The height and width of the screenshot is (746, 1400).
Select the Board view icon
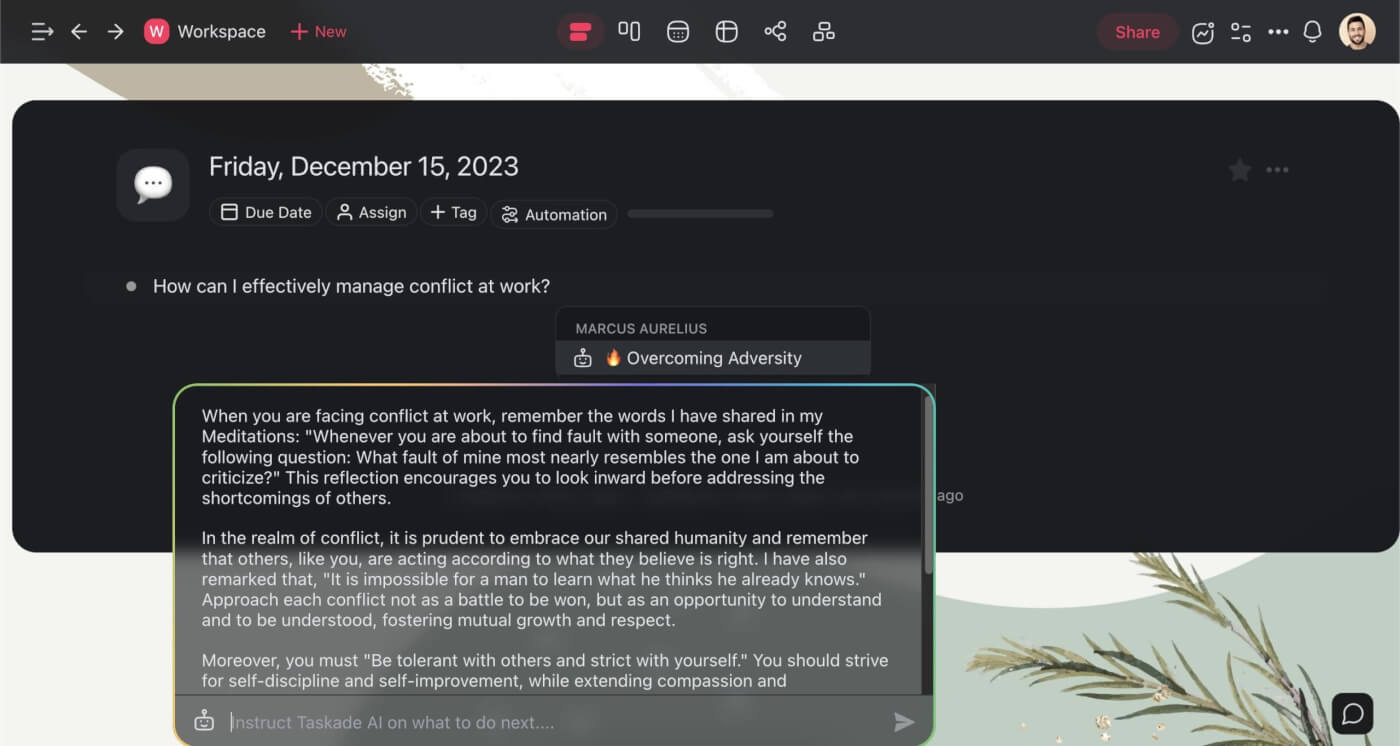click(x=629, y=31)
